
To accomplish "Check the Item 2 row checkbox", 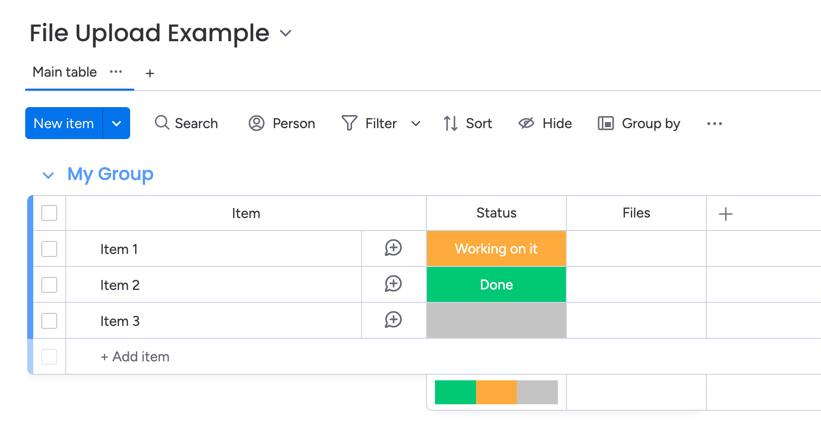I will [49, 285].
